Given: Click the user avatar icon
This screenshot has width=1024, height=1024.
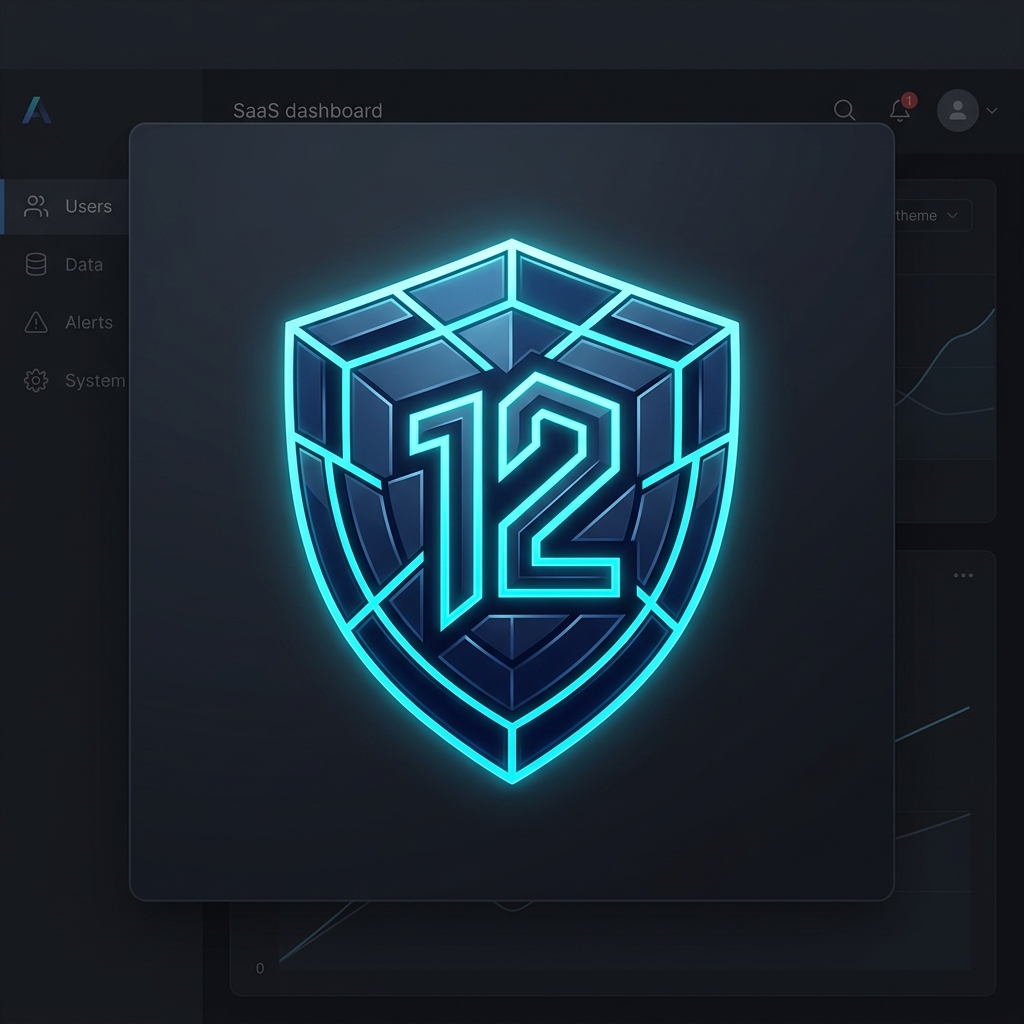Looking at the screenshot, I should click(x=957, y=110).
